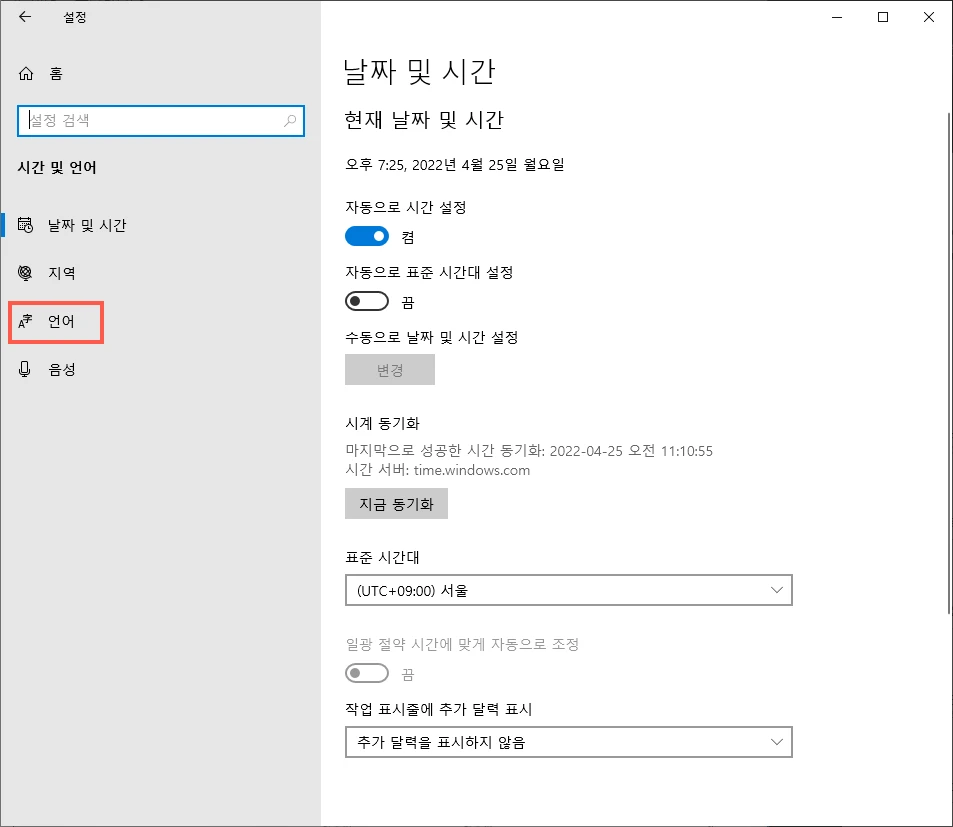Click the microphone icon for 음성
Screen dimensions: 953x827
(24, 369)
